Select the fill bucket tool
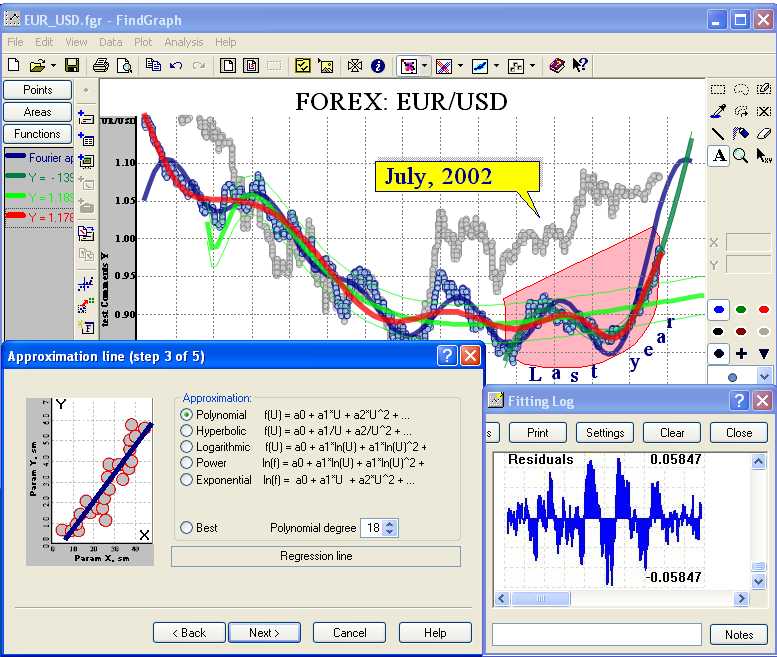Viewport: 777px width, 657px height. coord(741,133)
